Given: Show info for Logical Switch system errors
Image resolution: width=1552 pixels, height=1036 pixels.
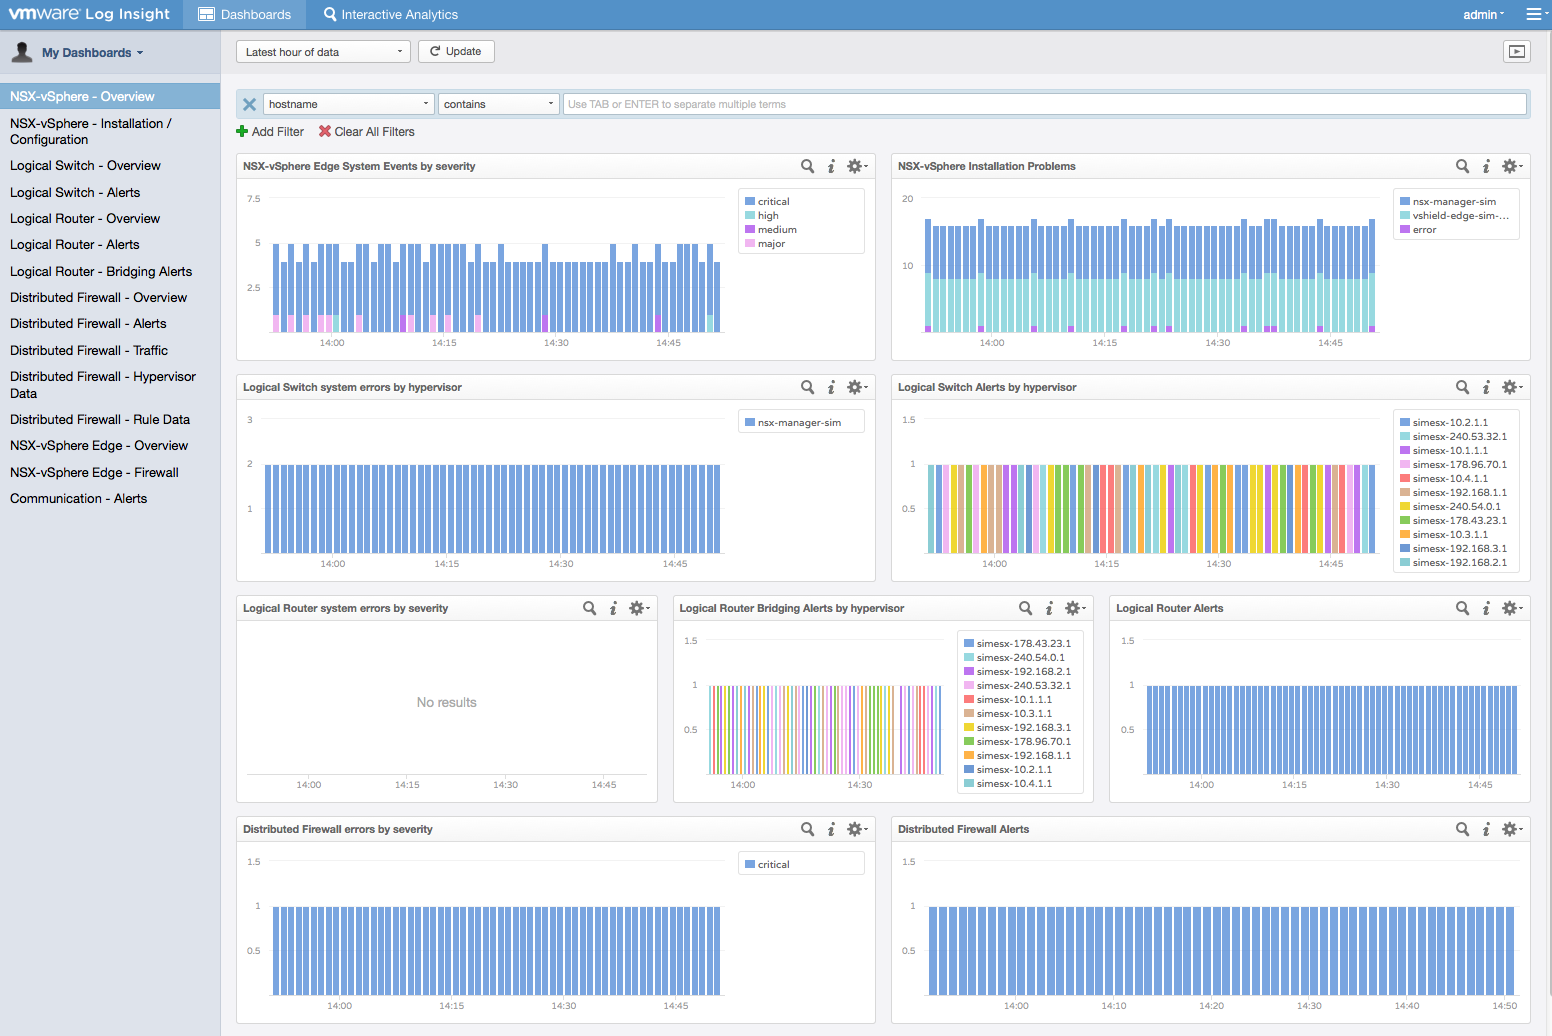Looking at the screenshot, I should pos(831,387).
